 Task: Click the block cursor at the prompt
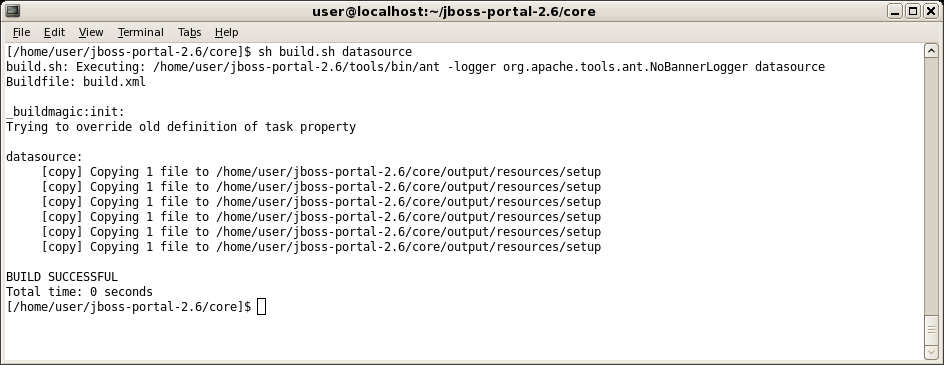coord(261,307)
